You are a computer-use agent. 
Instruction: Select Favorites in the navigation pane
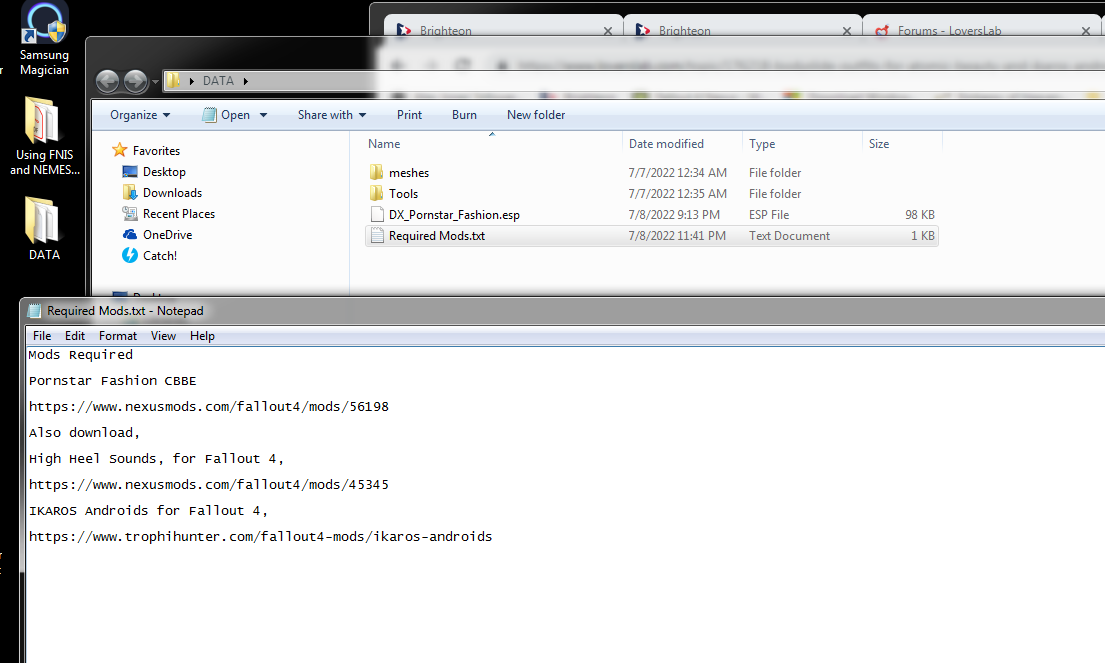pyautogui.click(x=156, y=151)
